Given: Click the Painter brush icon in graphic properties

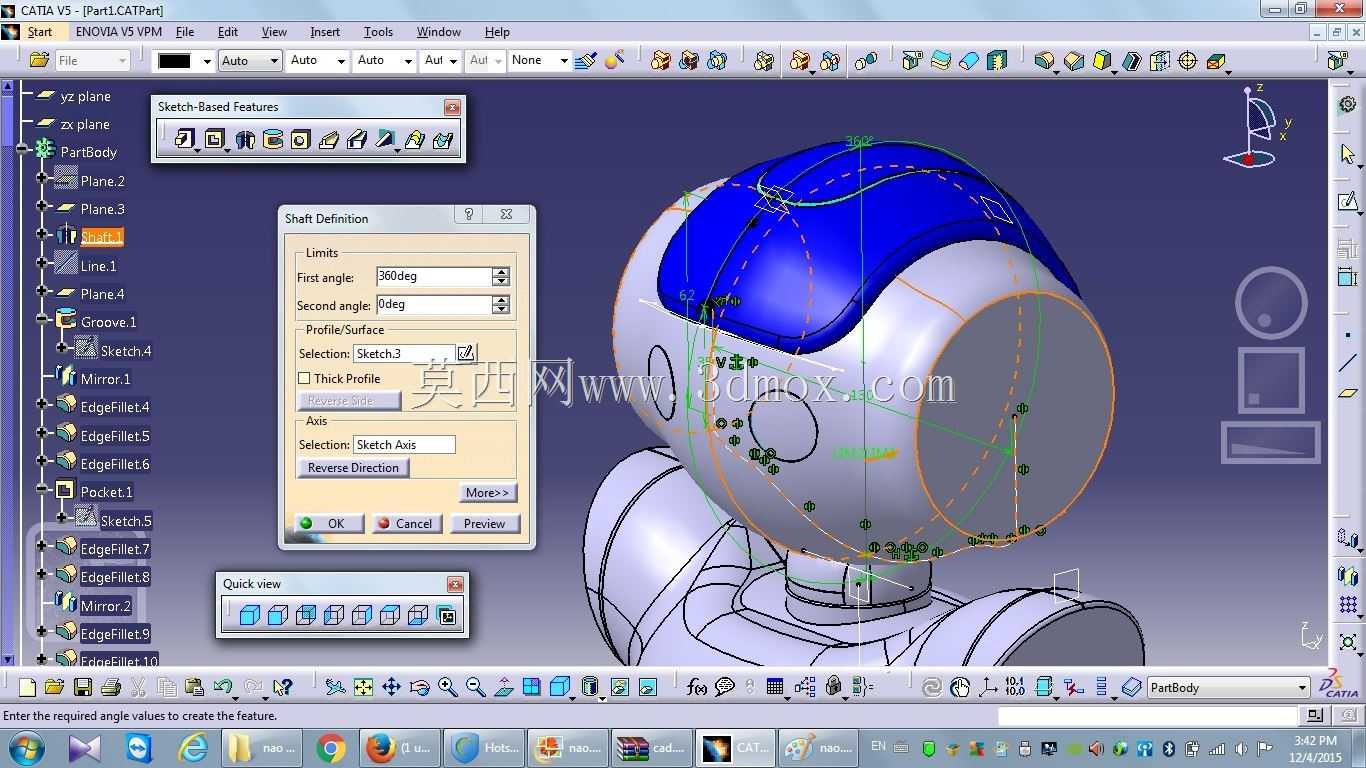Looking at the screenshot, I should (586, 61).
